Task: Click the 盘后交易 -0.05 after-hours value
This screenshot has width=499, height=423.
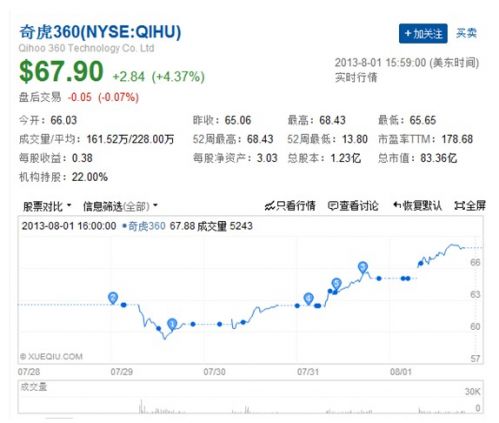Action: (x=80, y=97)
